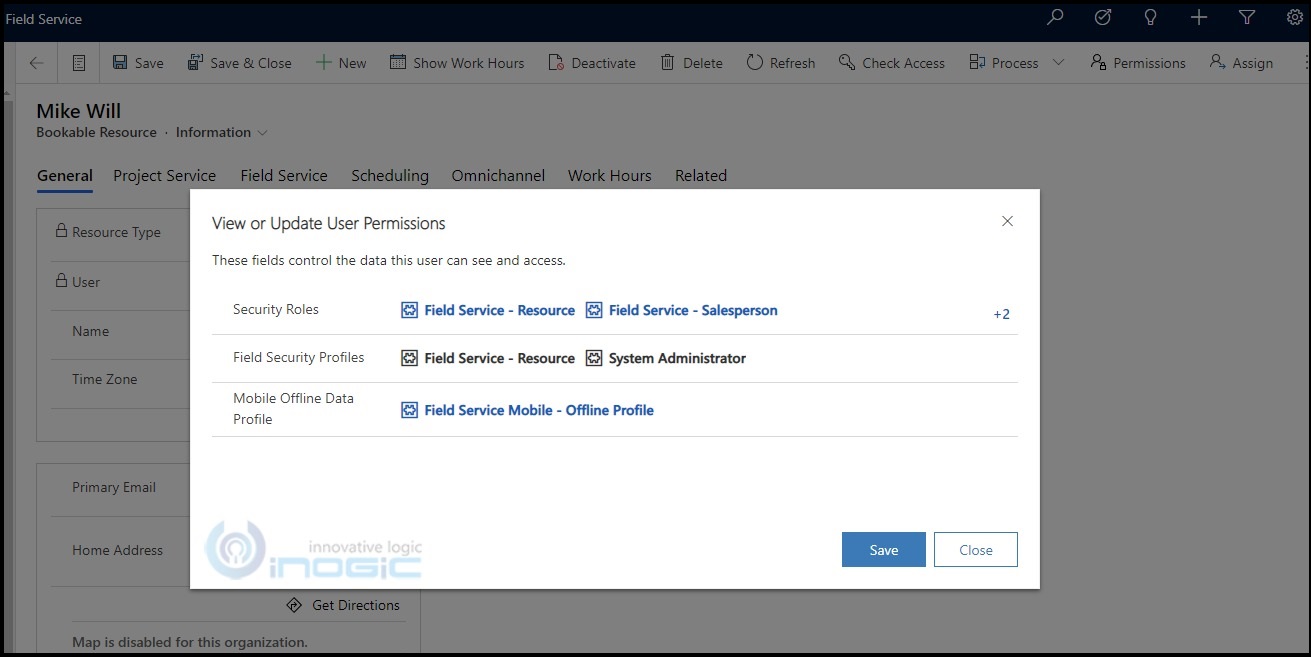1311x657 pixels.
Task: Close the User Permissions dialog with X
Action: coord(1007,221)
